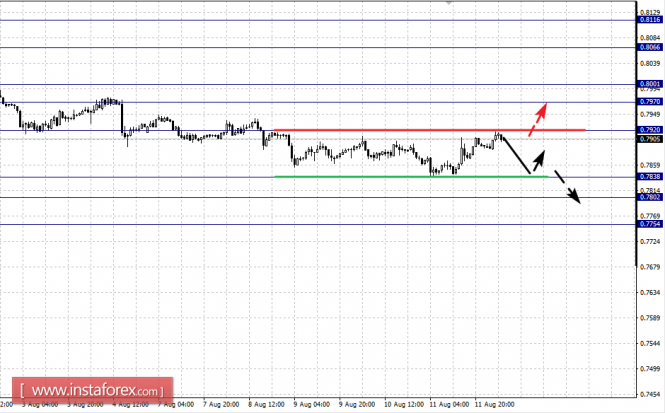Select the short solid black upward arrowhead

coord(539,160)
